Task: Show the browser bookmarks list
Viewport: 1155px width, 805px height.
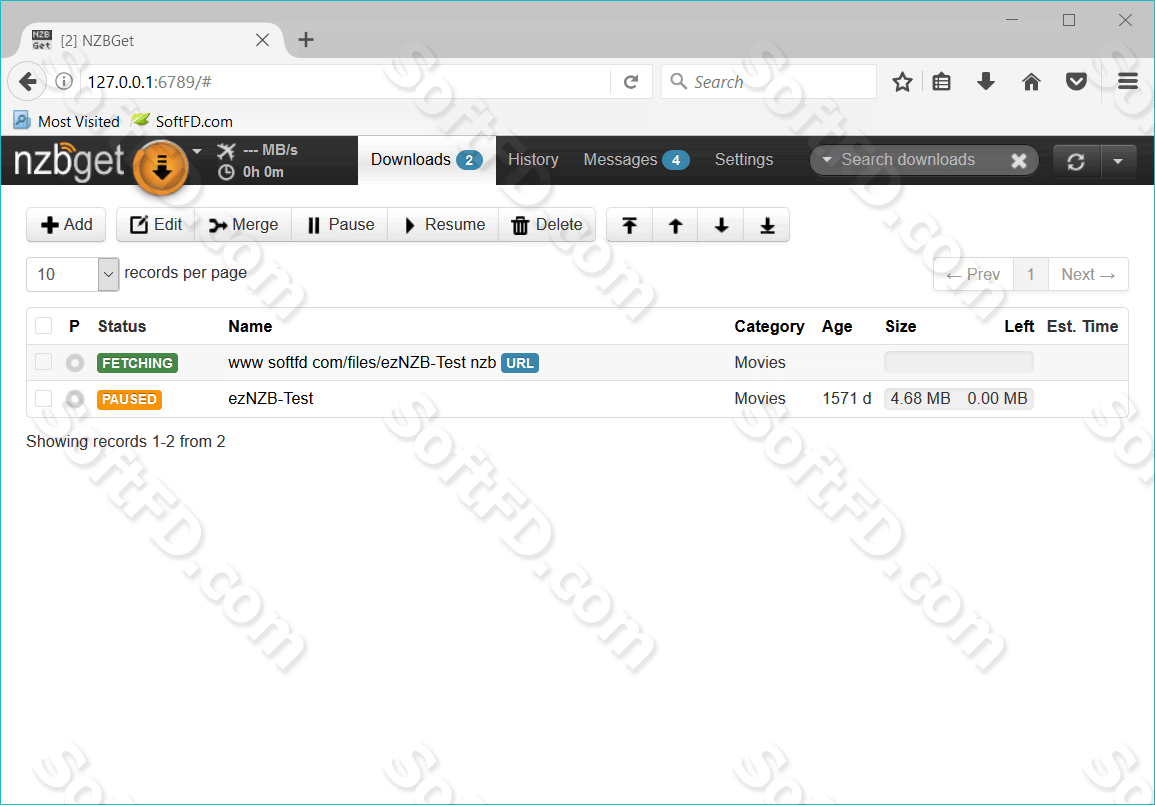Action: coord(941,82)
